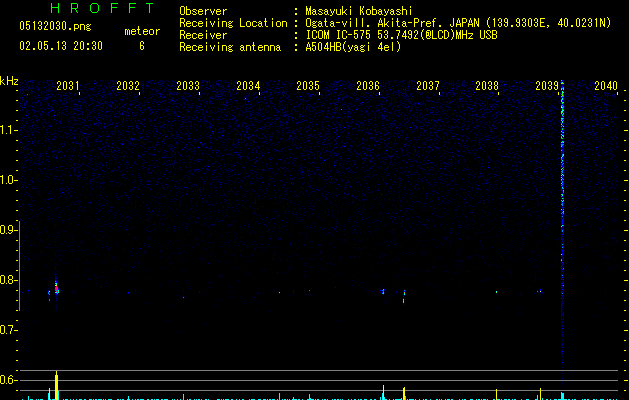
Task: Click the meteor count value 6
Action: tap(142, 46)
